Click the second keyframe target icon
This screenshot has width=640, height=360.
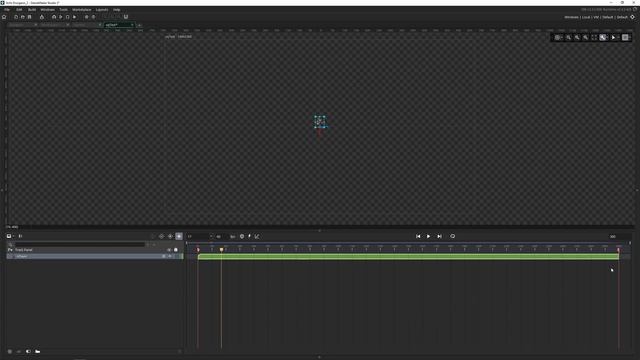(x=171, y=236)
